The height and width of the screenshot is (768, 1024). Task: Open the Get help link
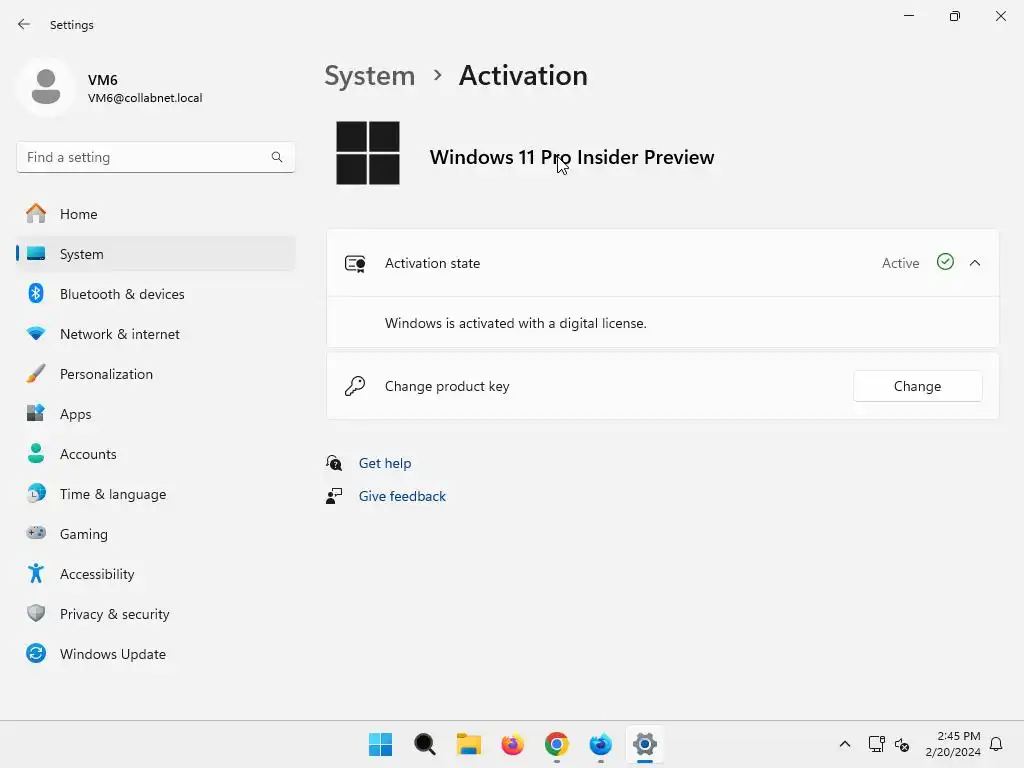[x=385, y=463]
